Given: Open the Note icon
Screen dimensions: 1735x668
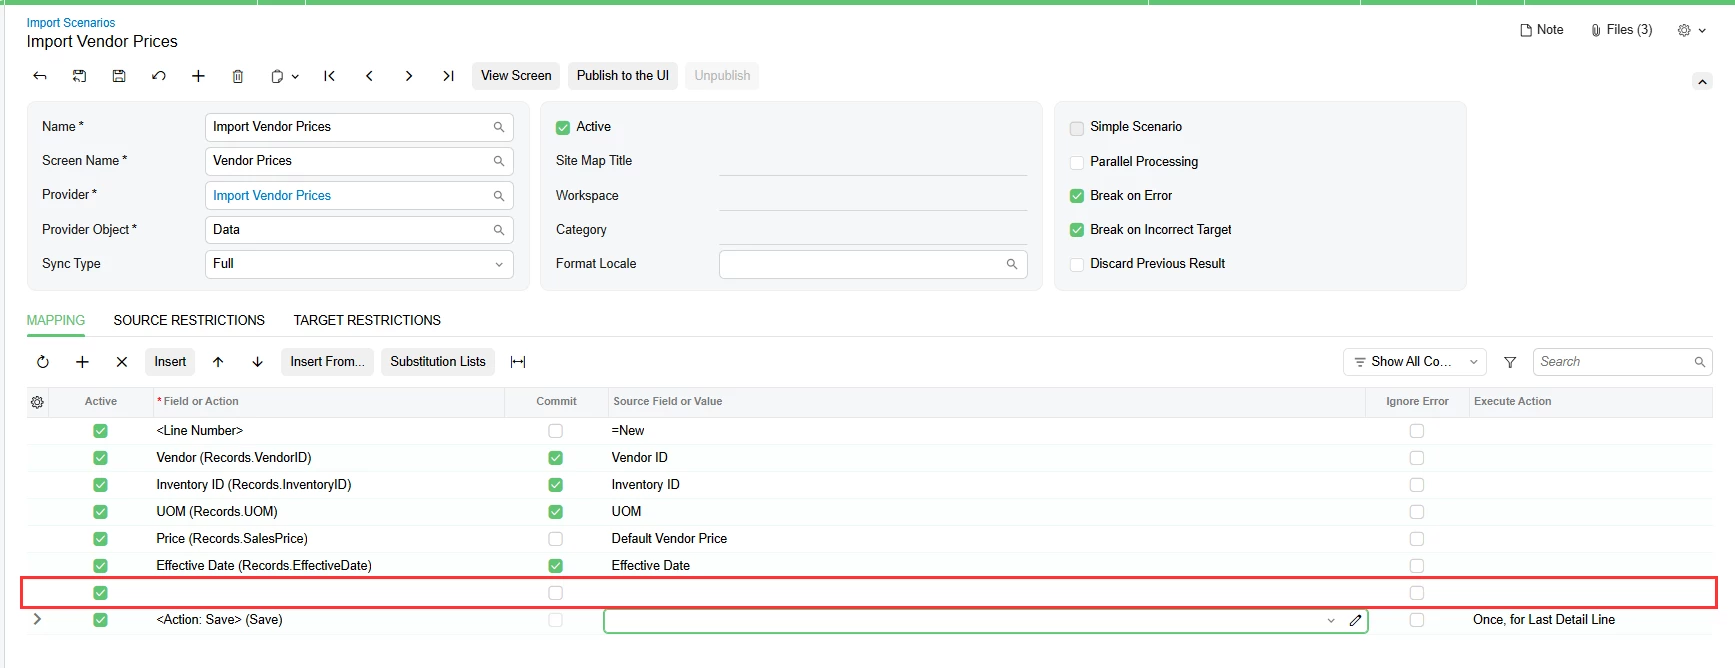Looking at the screenshot, I should click(1541, 30).
